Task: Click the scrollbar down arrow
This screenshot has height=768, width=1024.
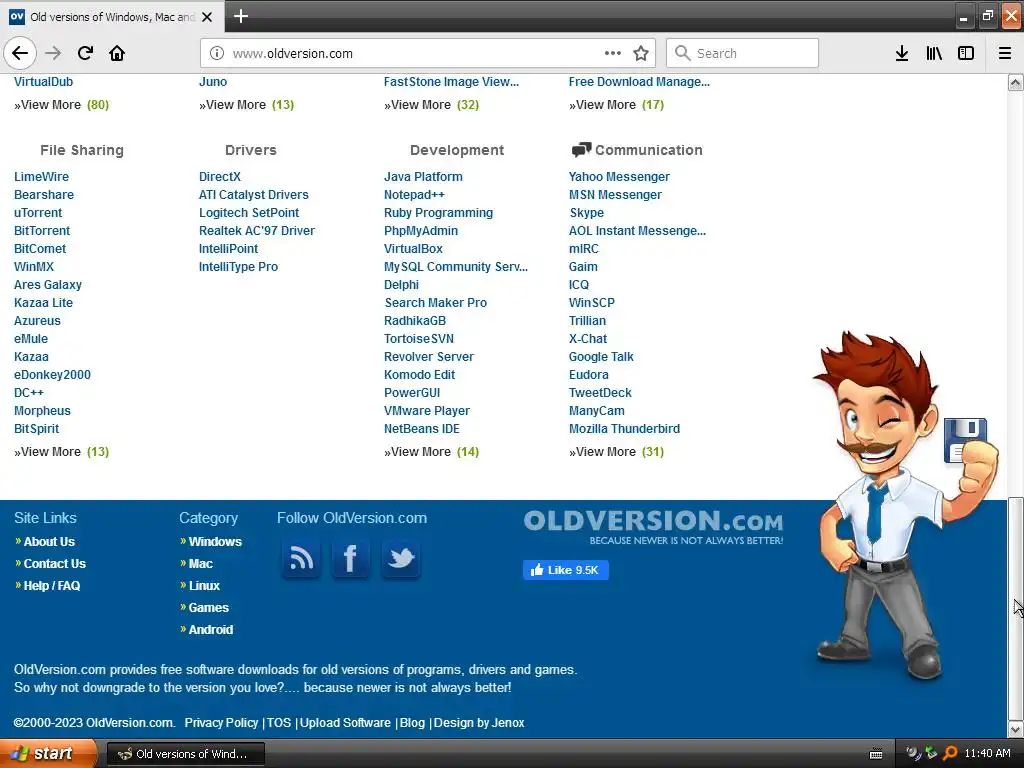Action: coord(1015,729)
